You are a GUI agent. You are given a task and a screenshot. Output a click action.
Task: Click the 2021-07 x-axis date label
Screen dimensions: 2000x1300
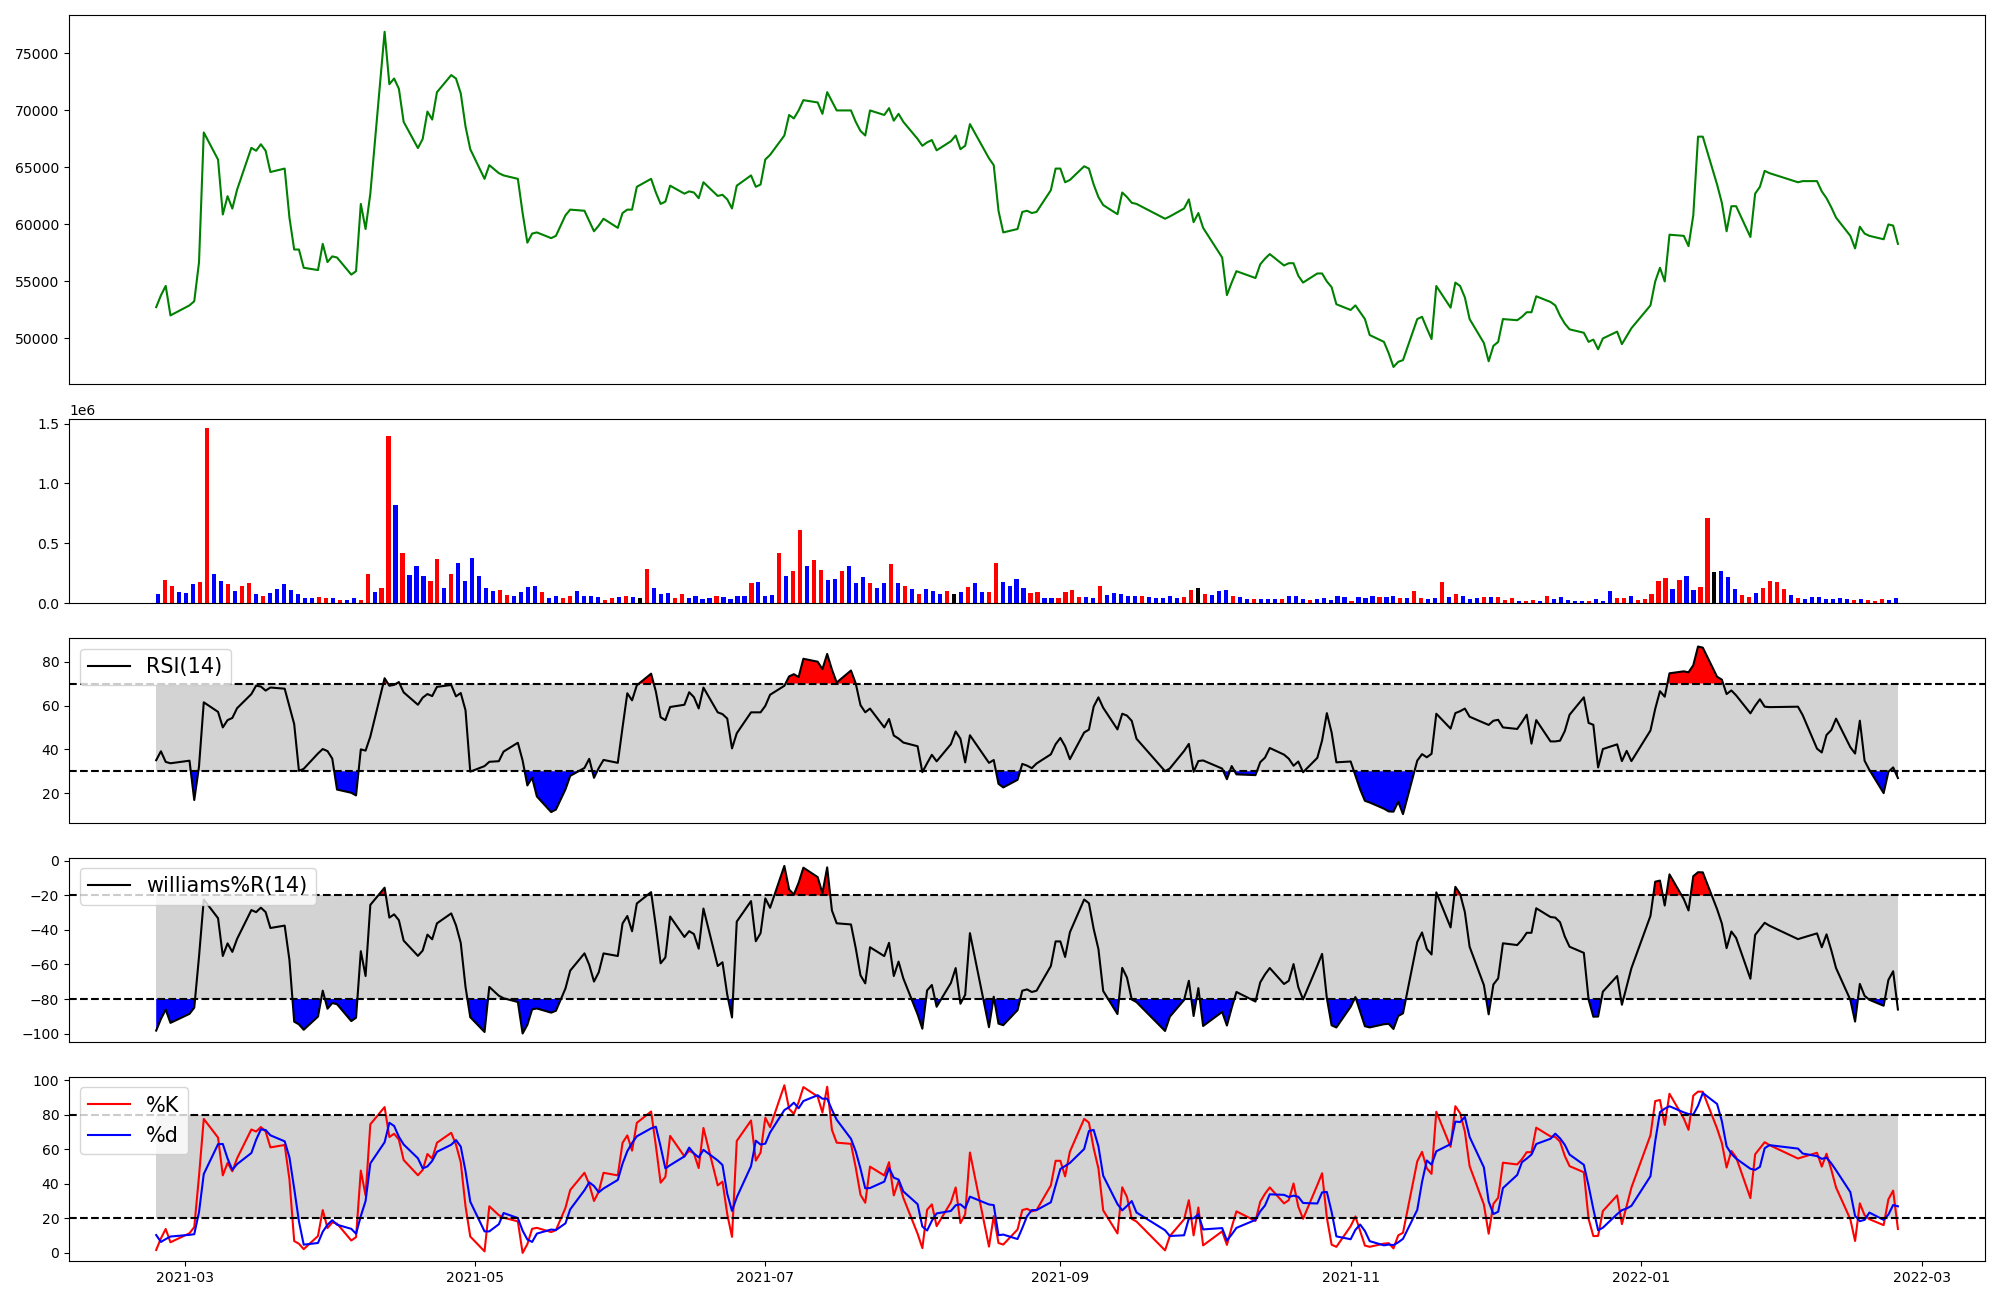coord(765,1277)
